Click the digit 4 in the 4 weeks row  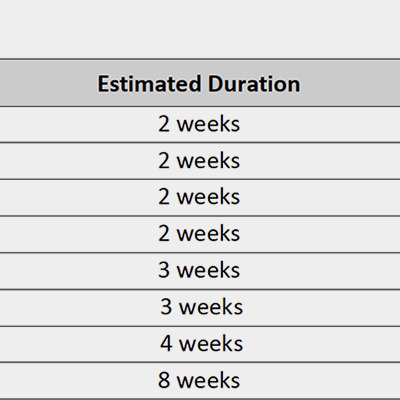pos(166,344)
